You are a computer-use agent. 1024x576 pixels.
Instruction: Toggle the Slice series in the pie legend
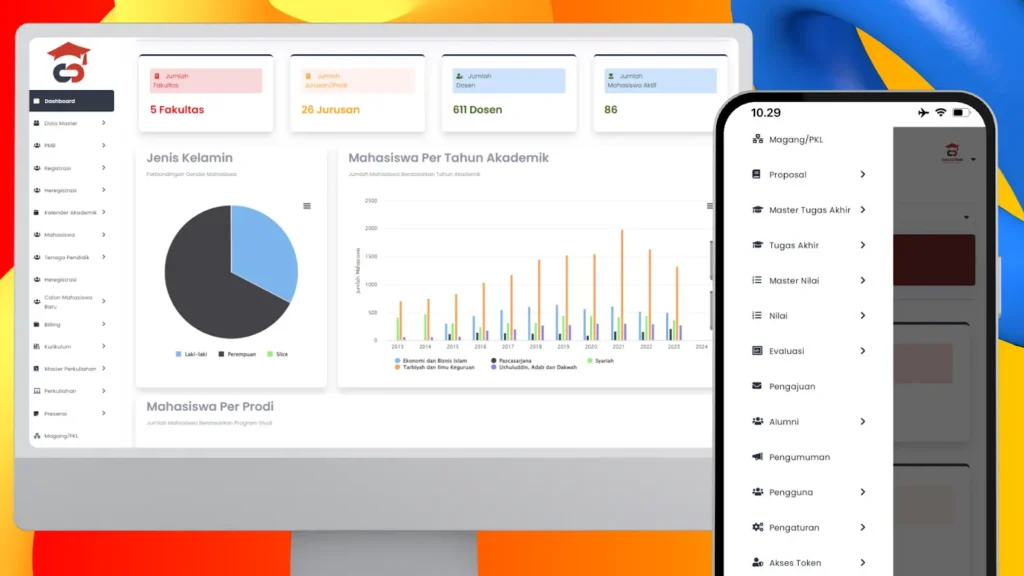click(278, 354)
